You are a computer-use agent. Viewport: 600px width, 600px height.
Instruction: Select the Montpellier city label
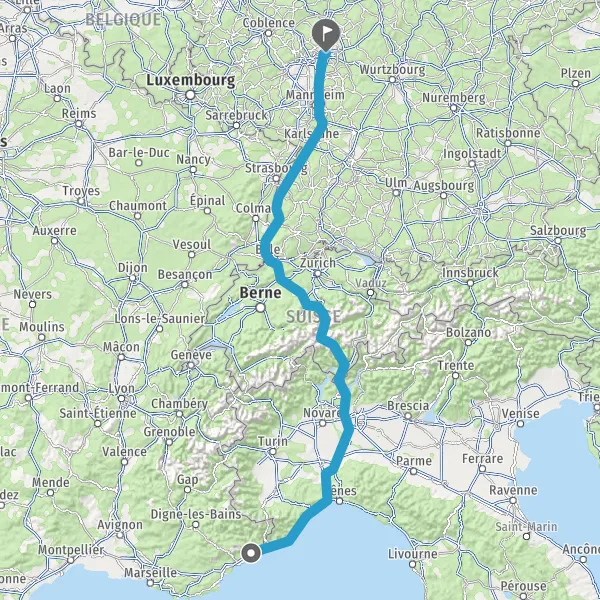point(71,550)
